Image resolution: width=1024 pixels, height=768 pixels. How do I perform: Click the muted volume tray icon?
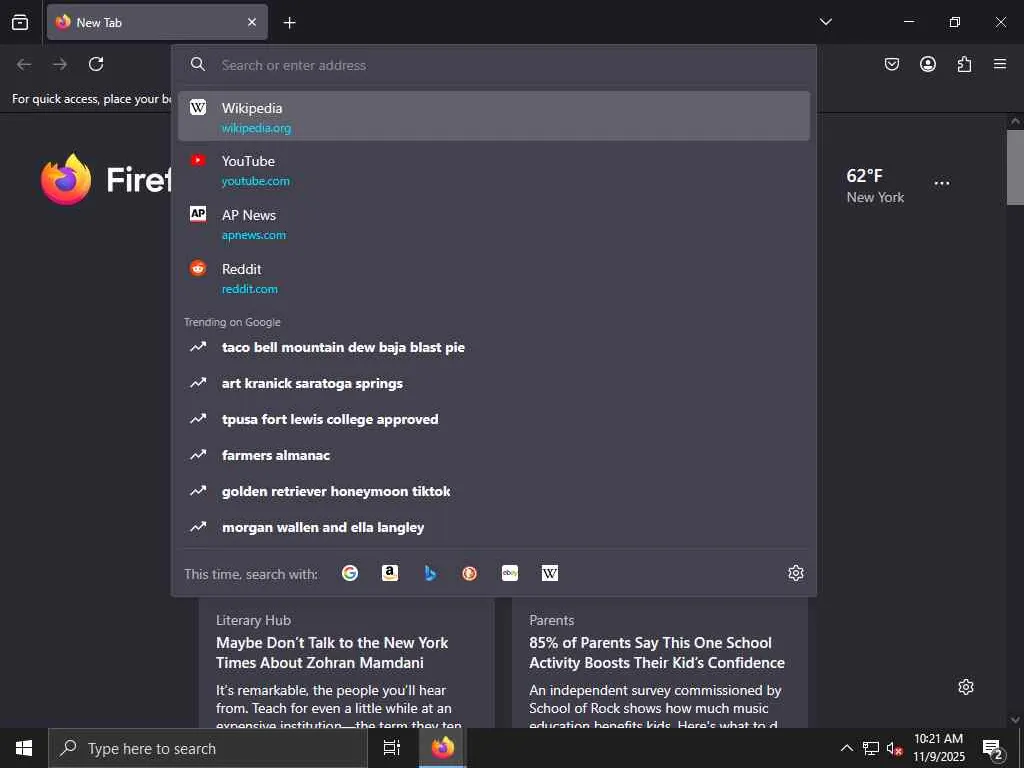click(894, 749)
